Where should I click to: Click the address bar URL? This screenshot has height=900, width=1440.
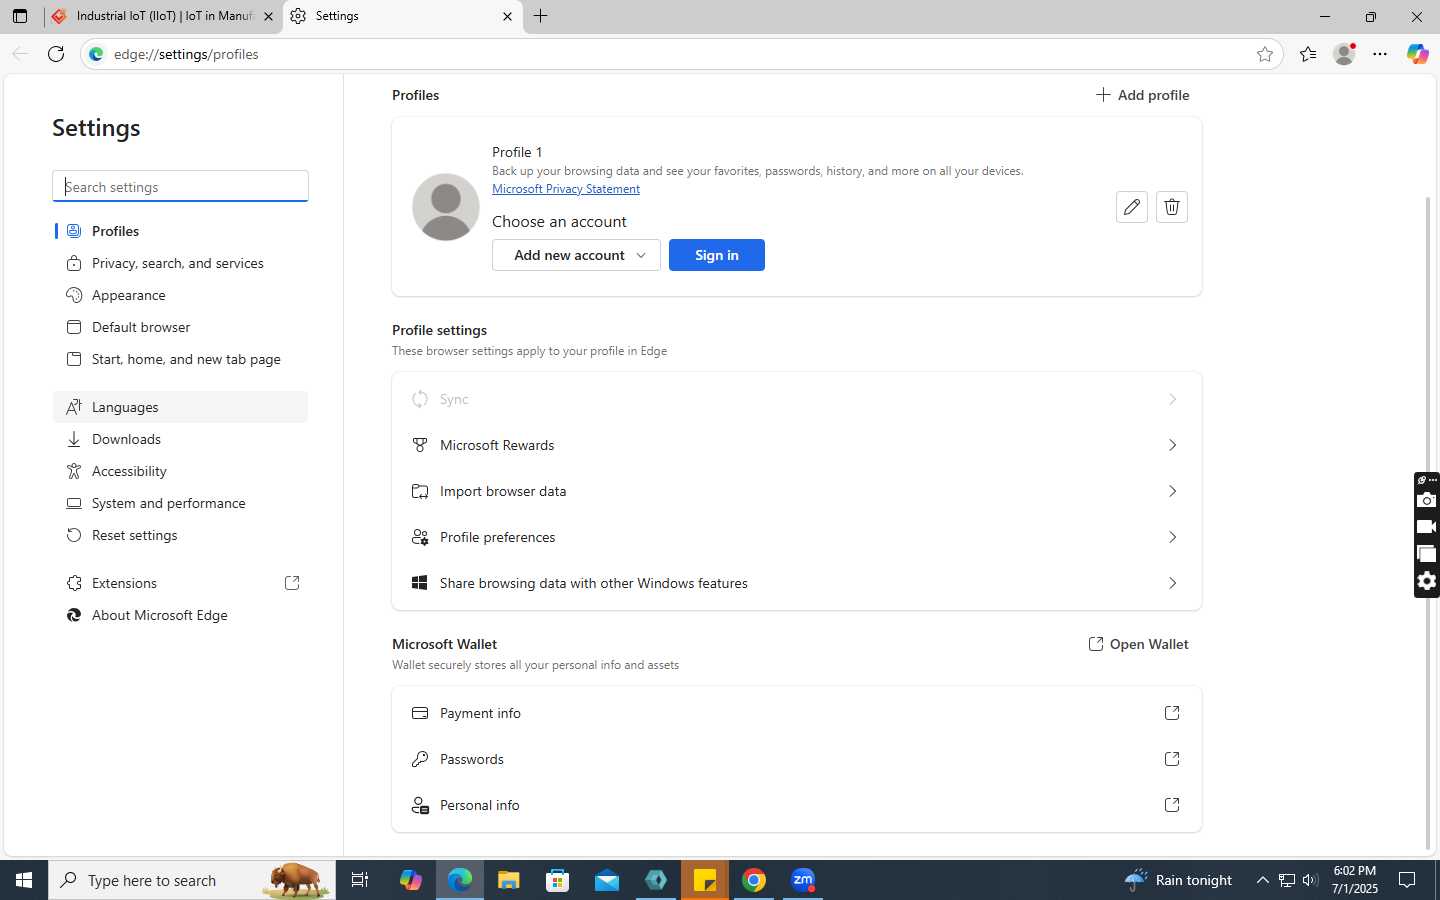(x=186, y=54)
